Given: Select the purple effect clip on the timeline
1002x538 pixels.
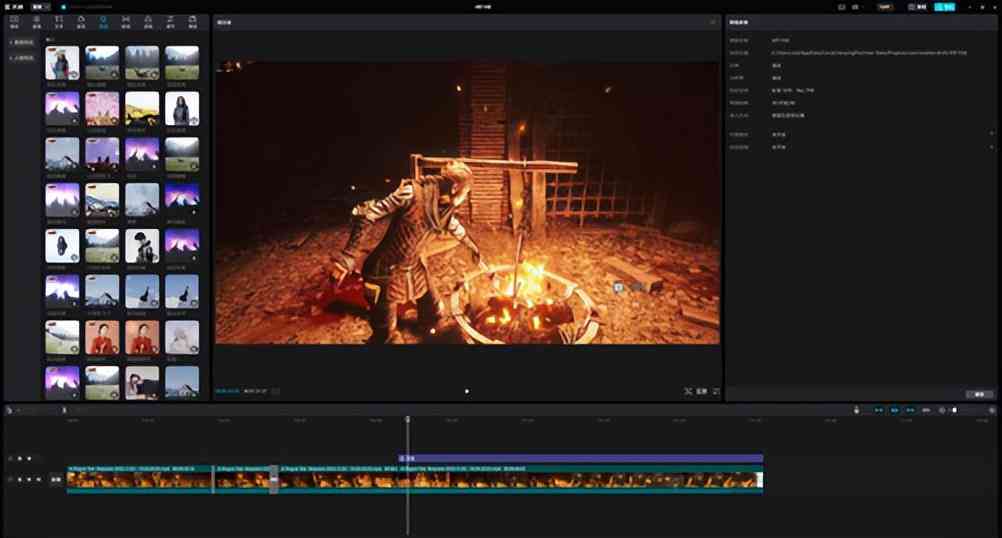Looking at the screenshot, I should (x=580, y=458).
